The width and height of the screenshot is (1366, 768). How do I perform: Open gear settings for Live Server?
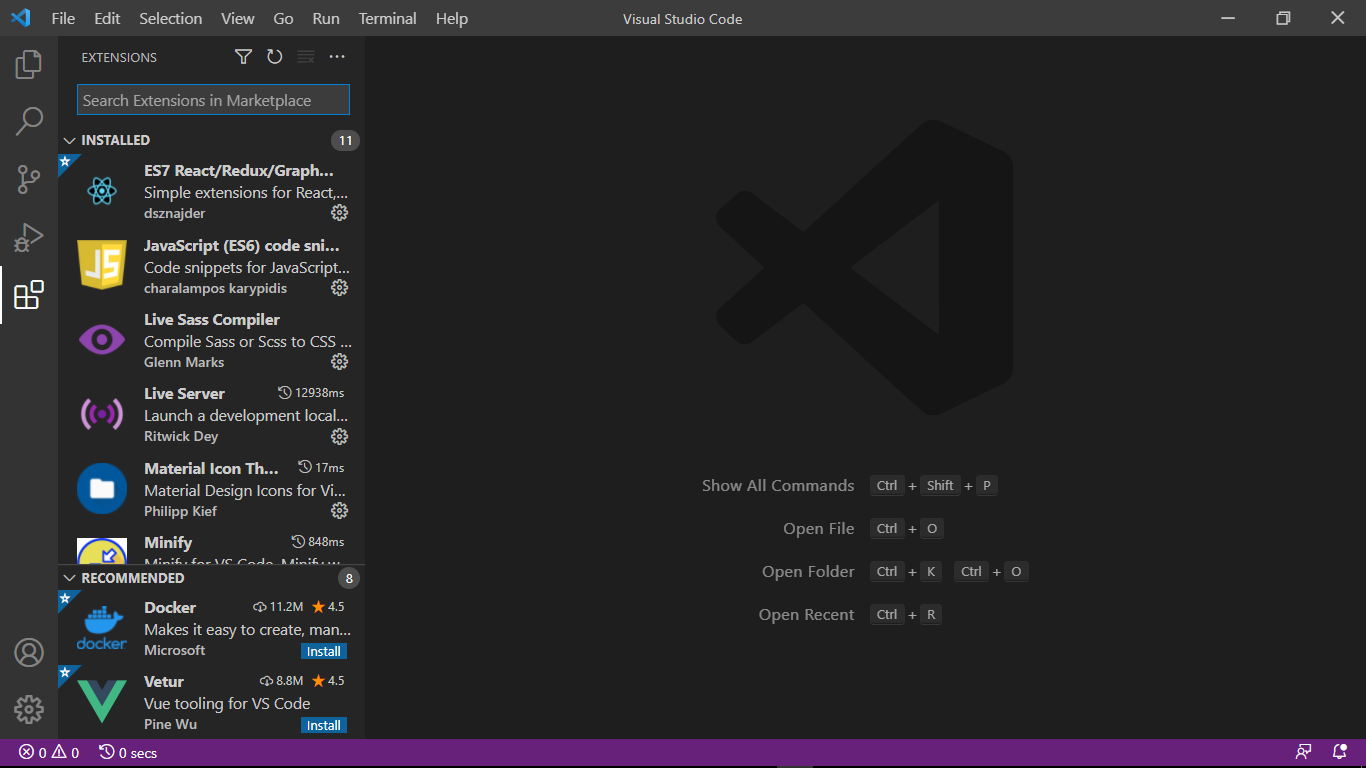coord(340,437)
